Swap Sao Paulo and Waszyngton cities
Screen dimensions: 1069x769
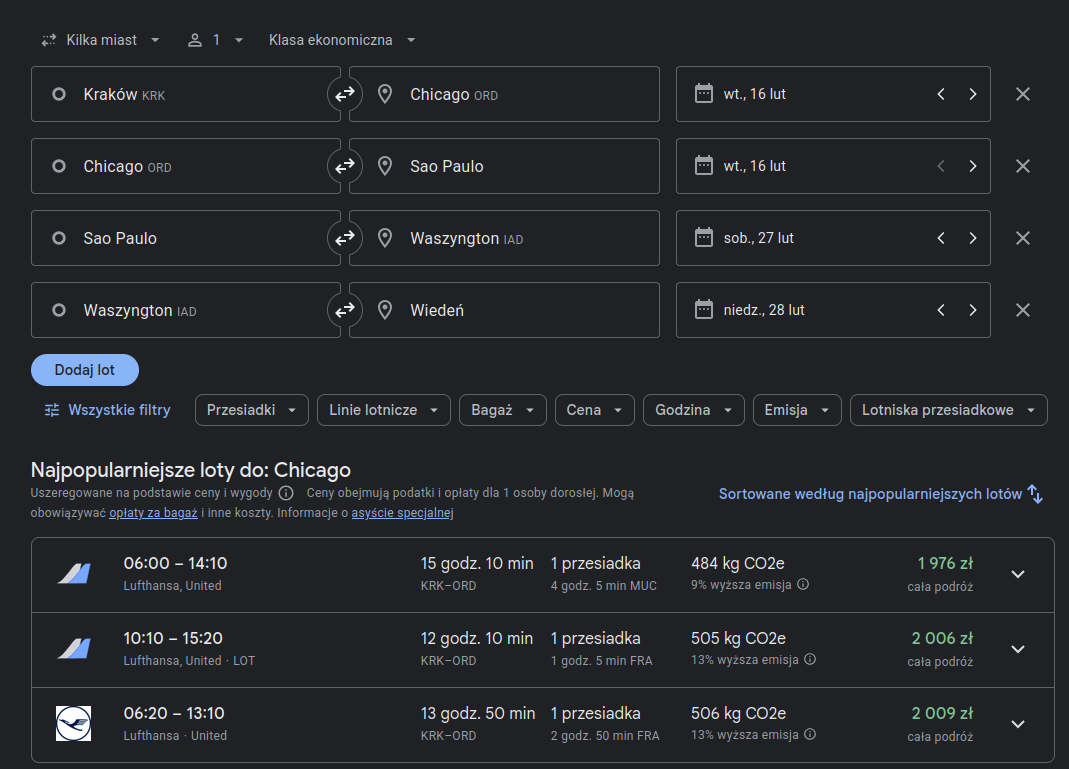[345, 238]
